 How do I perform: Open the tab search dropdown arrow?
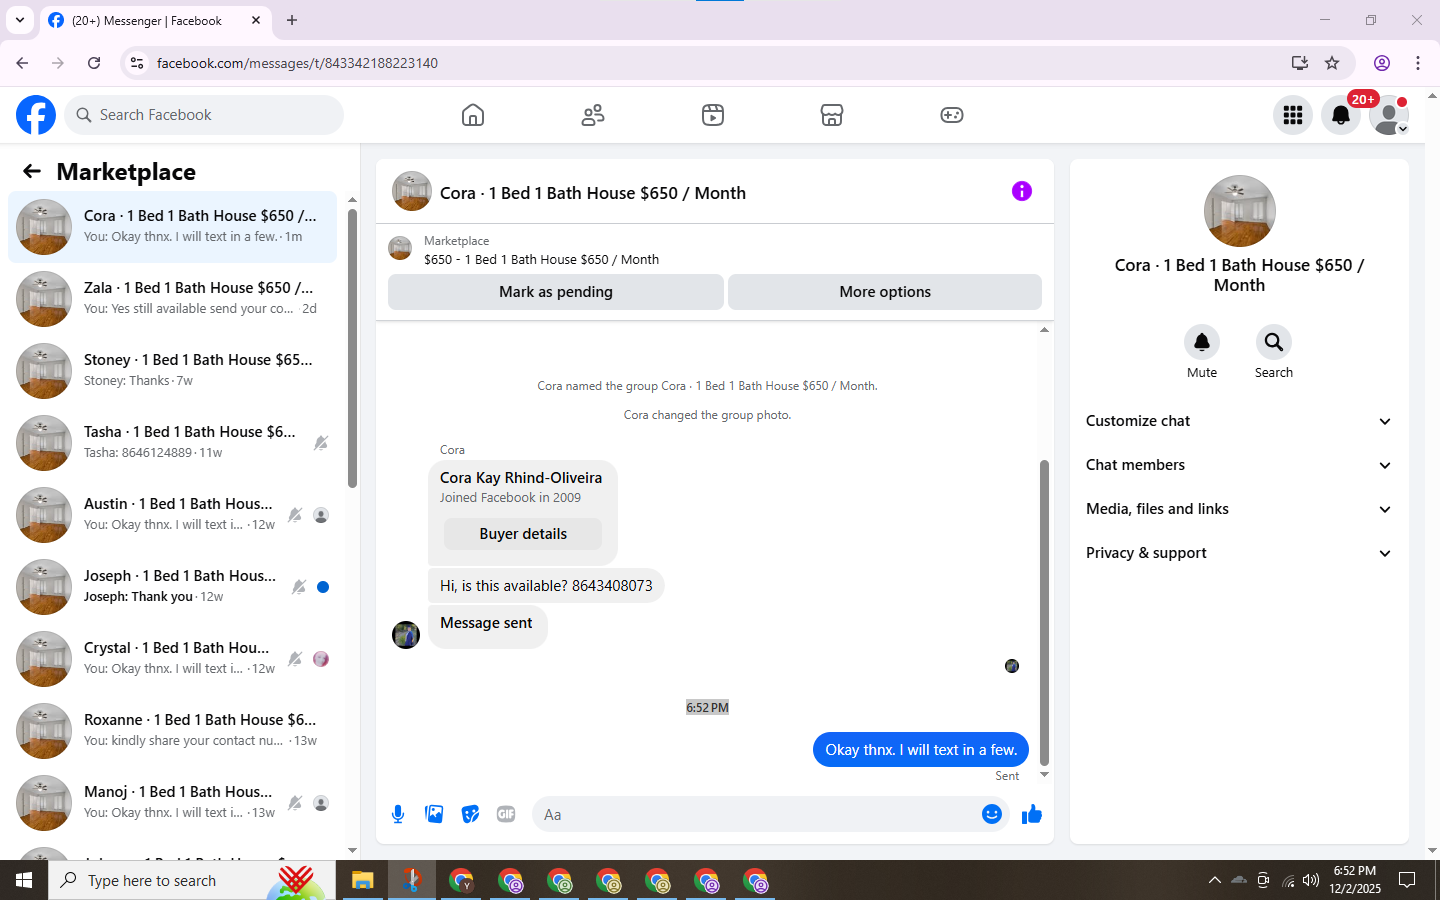20,20
